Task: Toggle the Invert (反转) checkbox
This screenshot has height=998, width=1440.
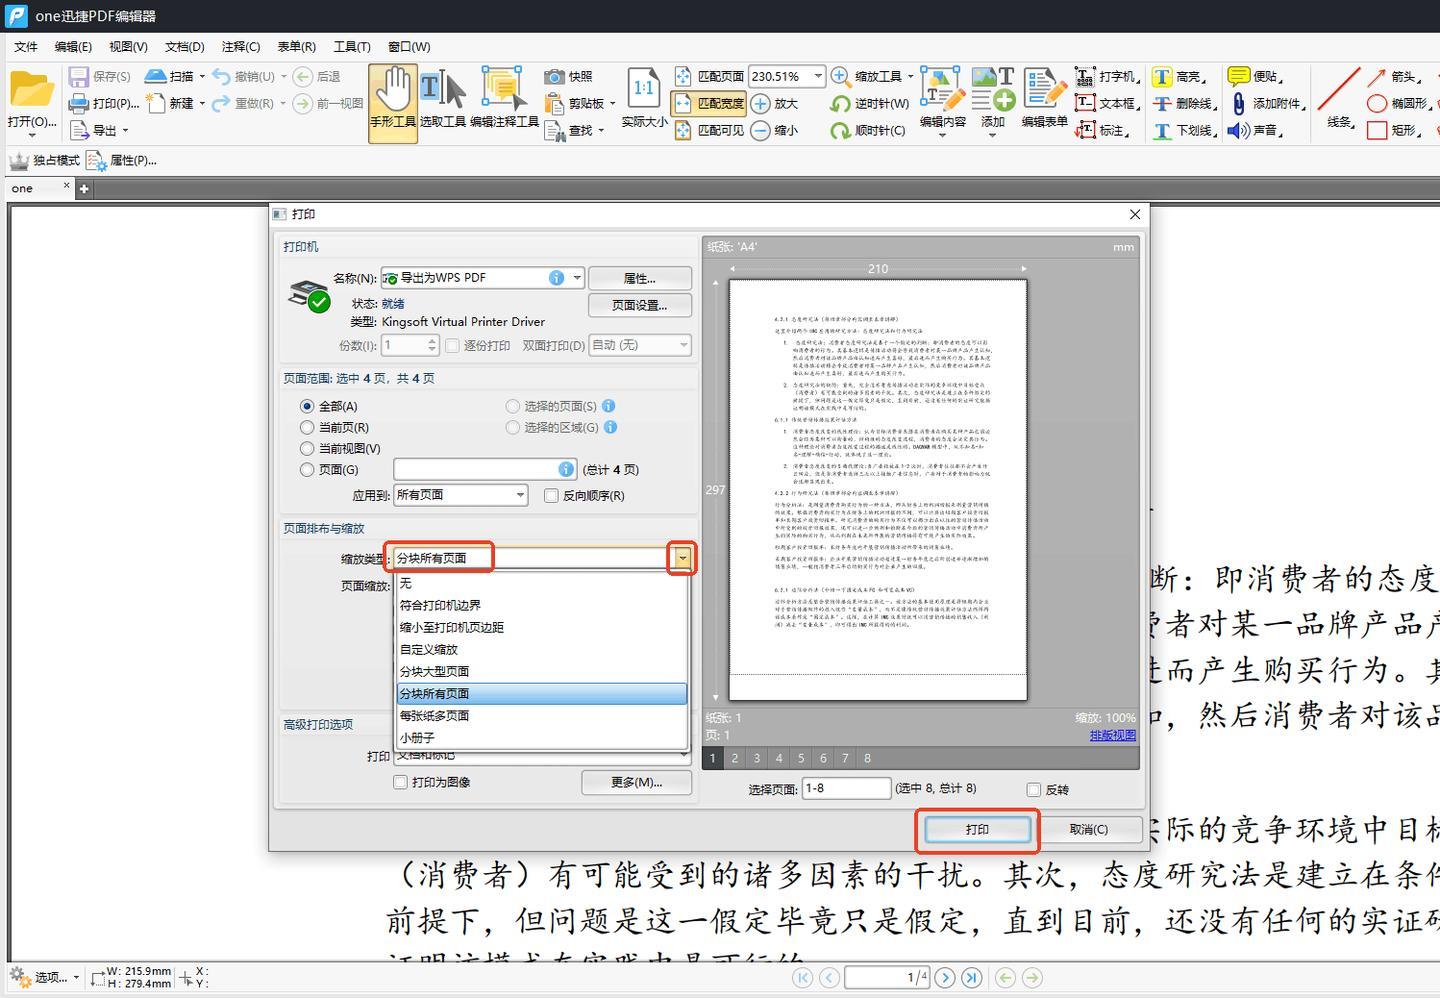Action: 1034,789
